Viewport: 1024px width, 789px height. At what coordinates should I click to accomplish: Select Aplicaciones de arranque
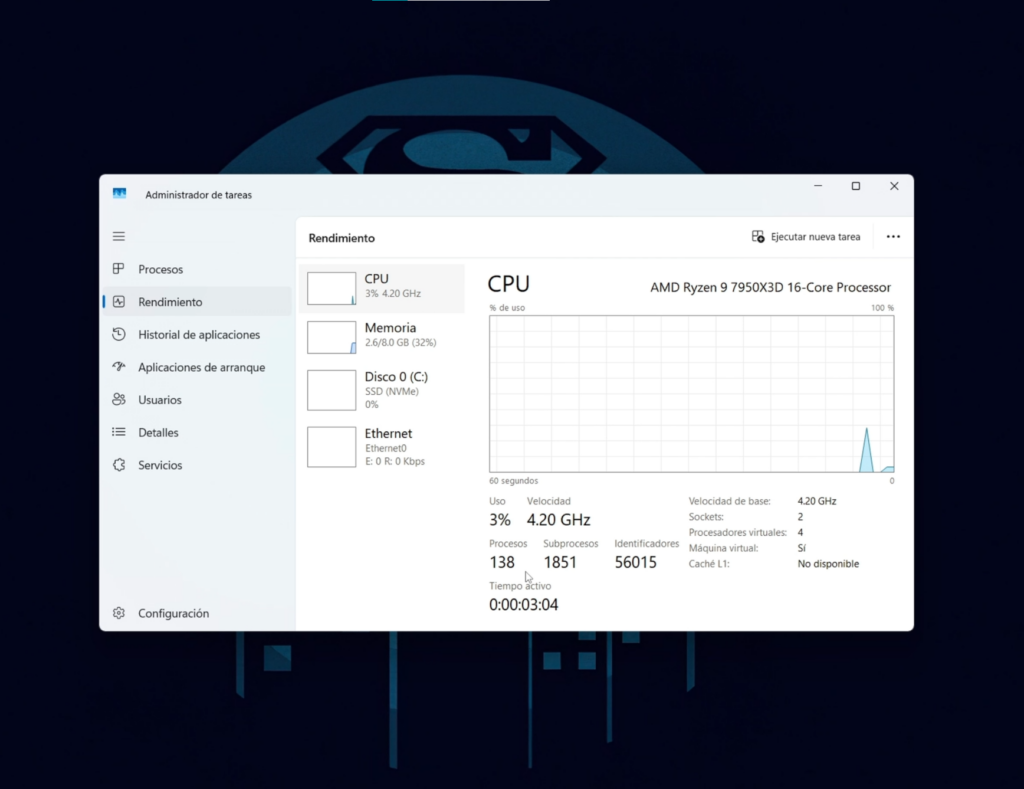point(119,367)
